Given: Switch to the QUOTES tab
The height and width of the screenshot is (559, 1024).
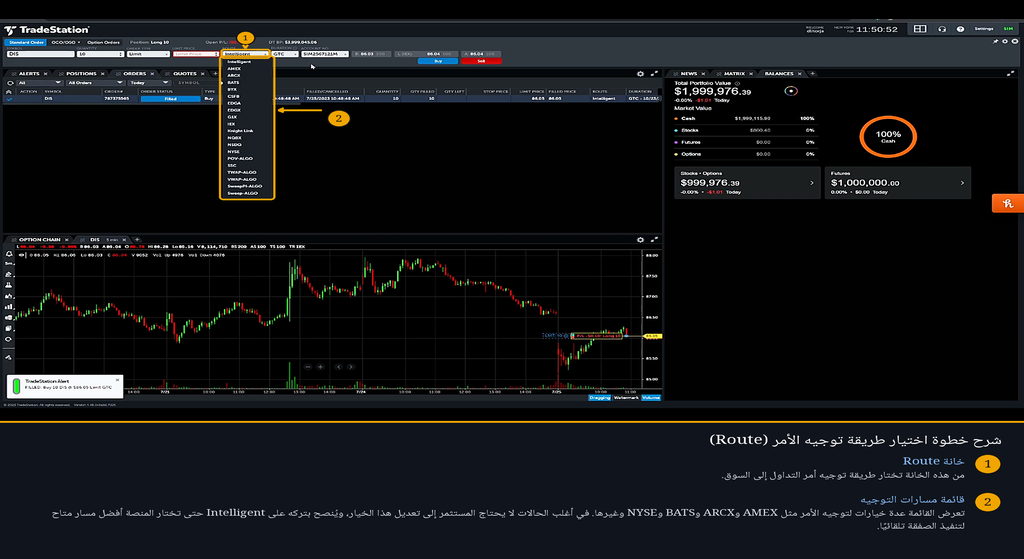Looking at the screenshot, I should [185, 74].
